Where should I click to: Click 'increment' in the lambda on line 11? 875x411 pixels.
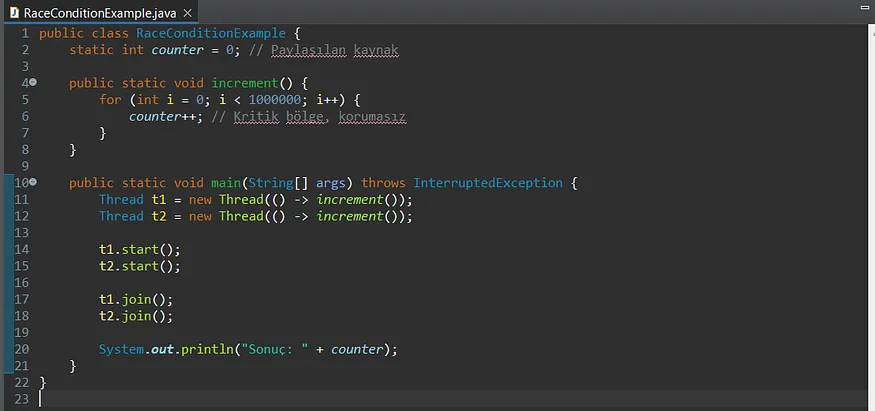click(349, 200)
